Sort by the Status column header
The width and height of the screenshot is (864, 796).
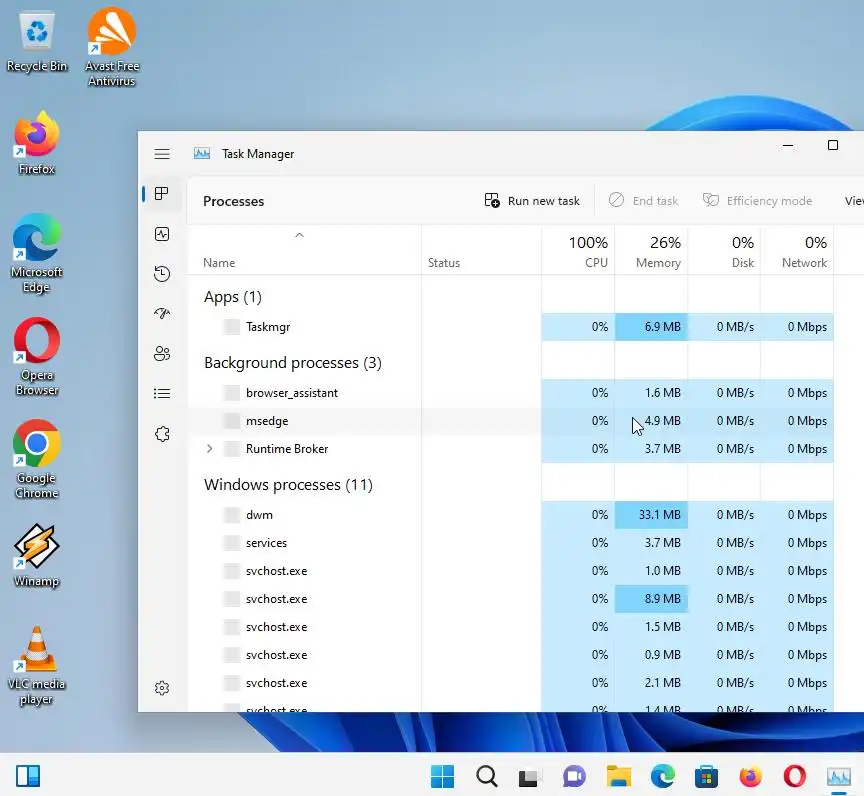click(x=444, y=263)
